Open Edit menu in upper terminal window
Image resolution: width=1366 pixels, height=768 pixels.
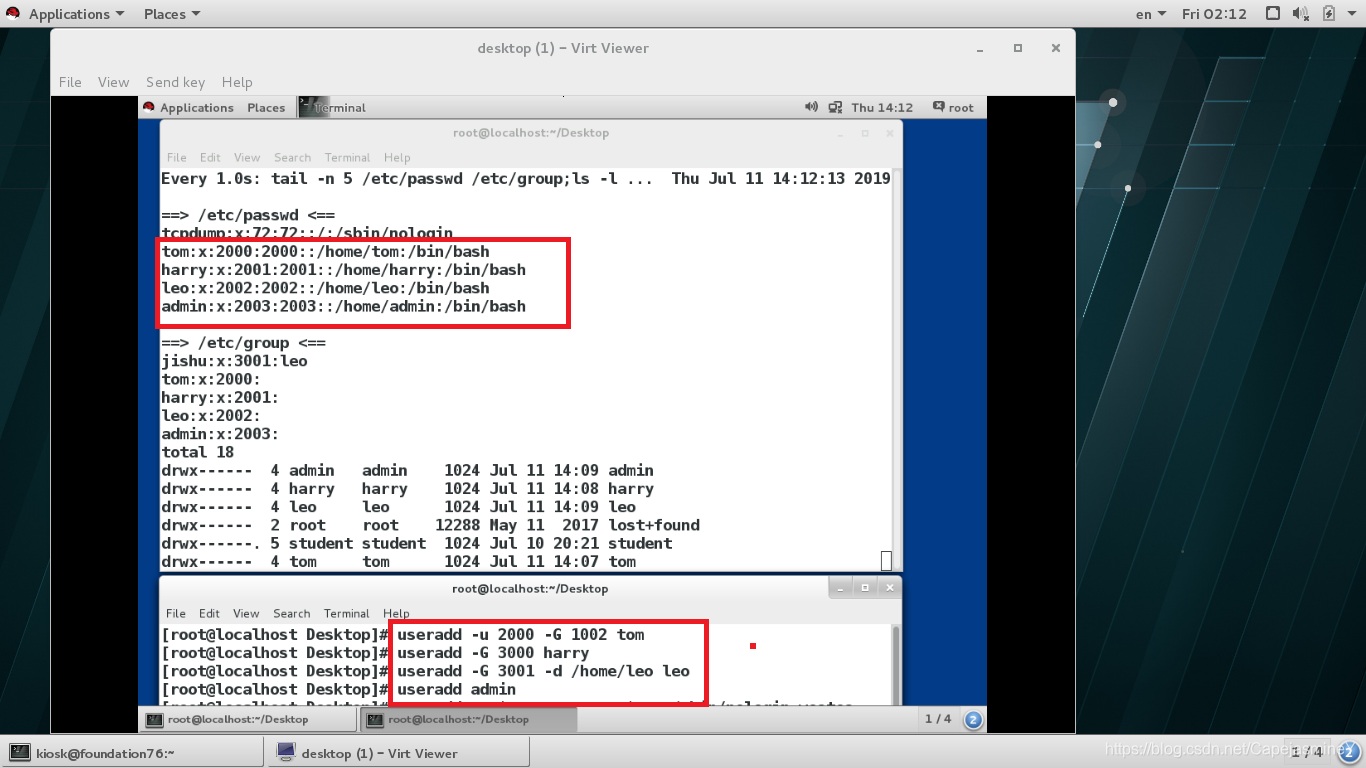pos(210,157)
